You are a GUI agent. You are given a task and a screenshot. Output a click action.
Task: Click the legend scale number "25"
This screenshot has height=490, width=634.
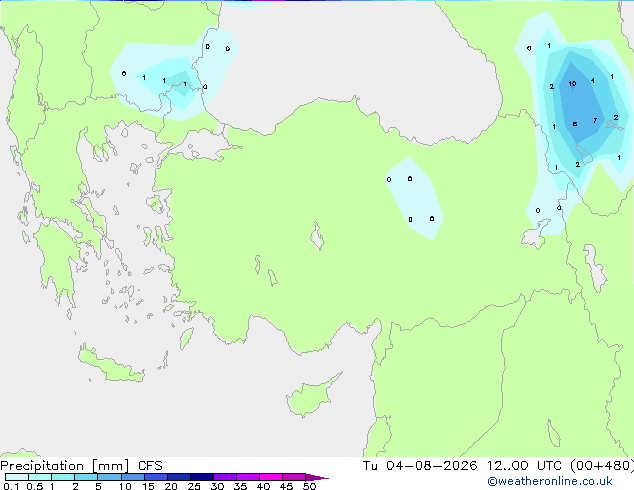194,486
